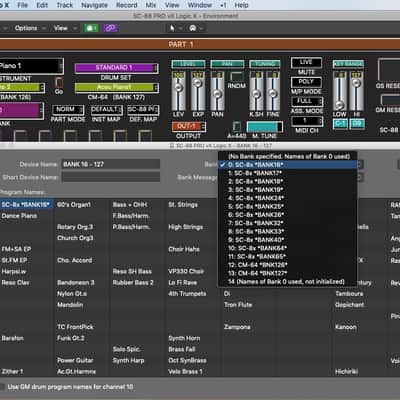400x400 pixels.
Task: Open the Track menu
Action: click(65, 5)
